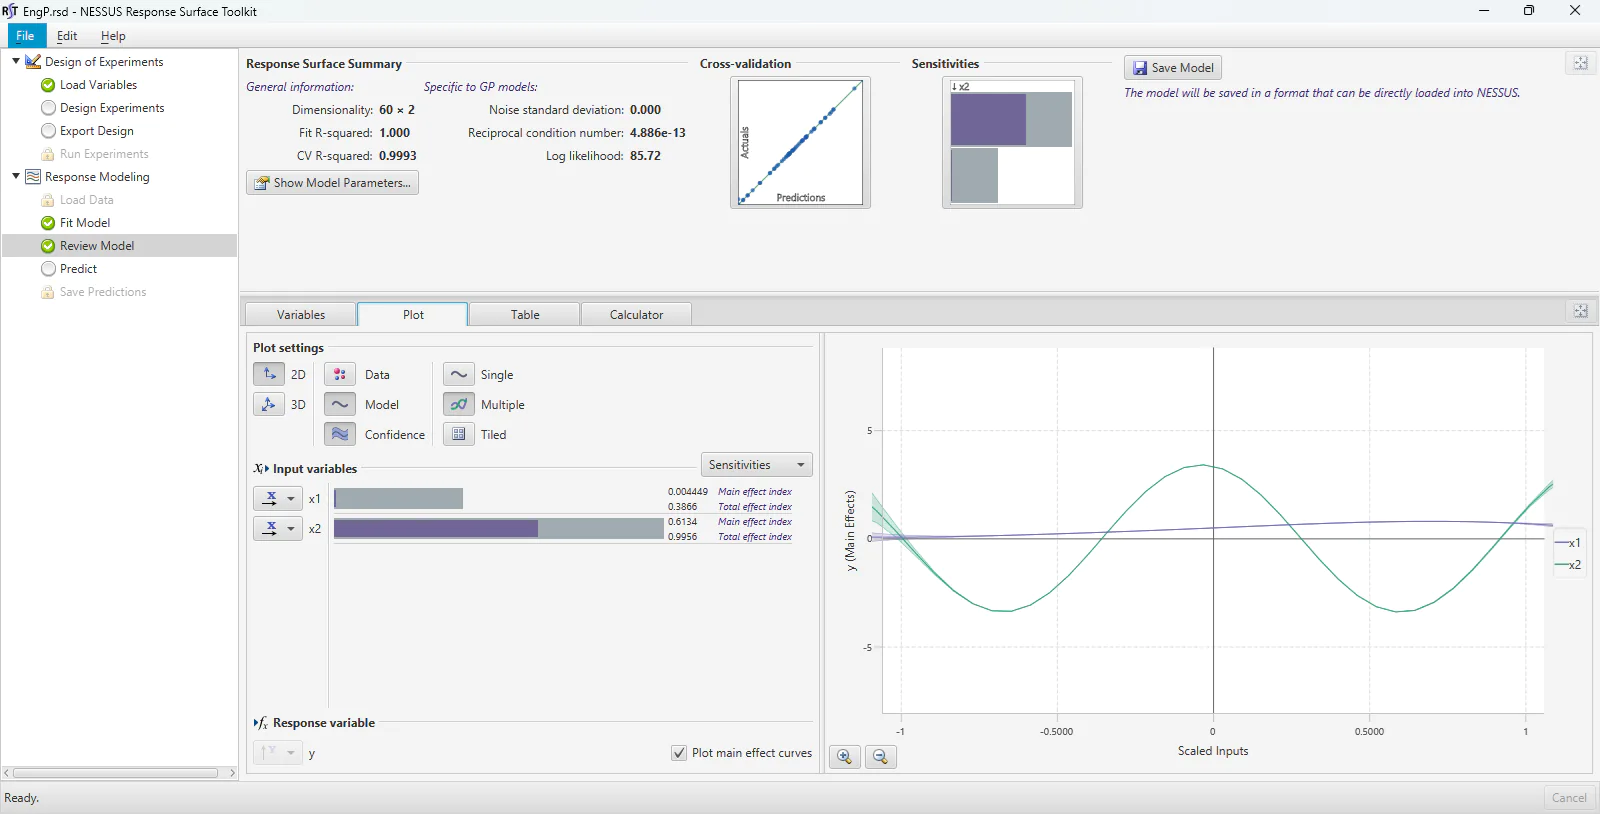Choose the Tiled plot layout icon
The width and height of the screenshot is (1600, 814).
pos(459,434)
